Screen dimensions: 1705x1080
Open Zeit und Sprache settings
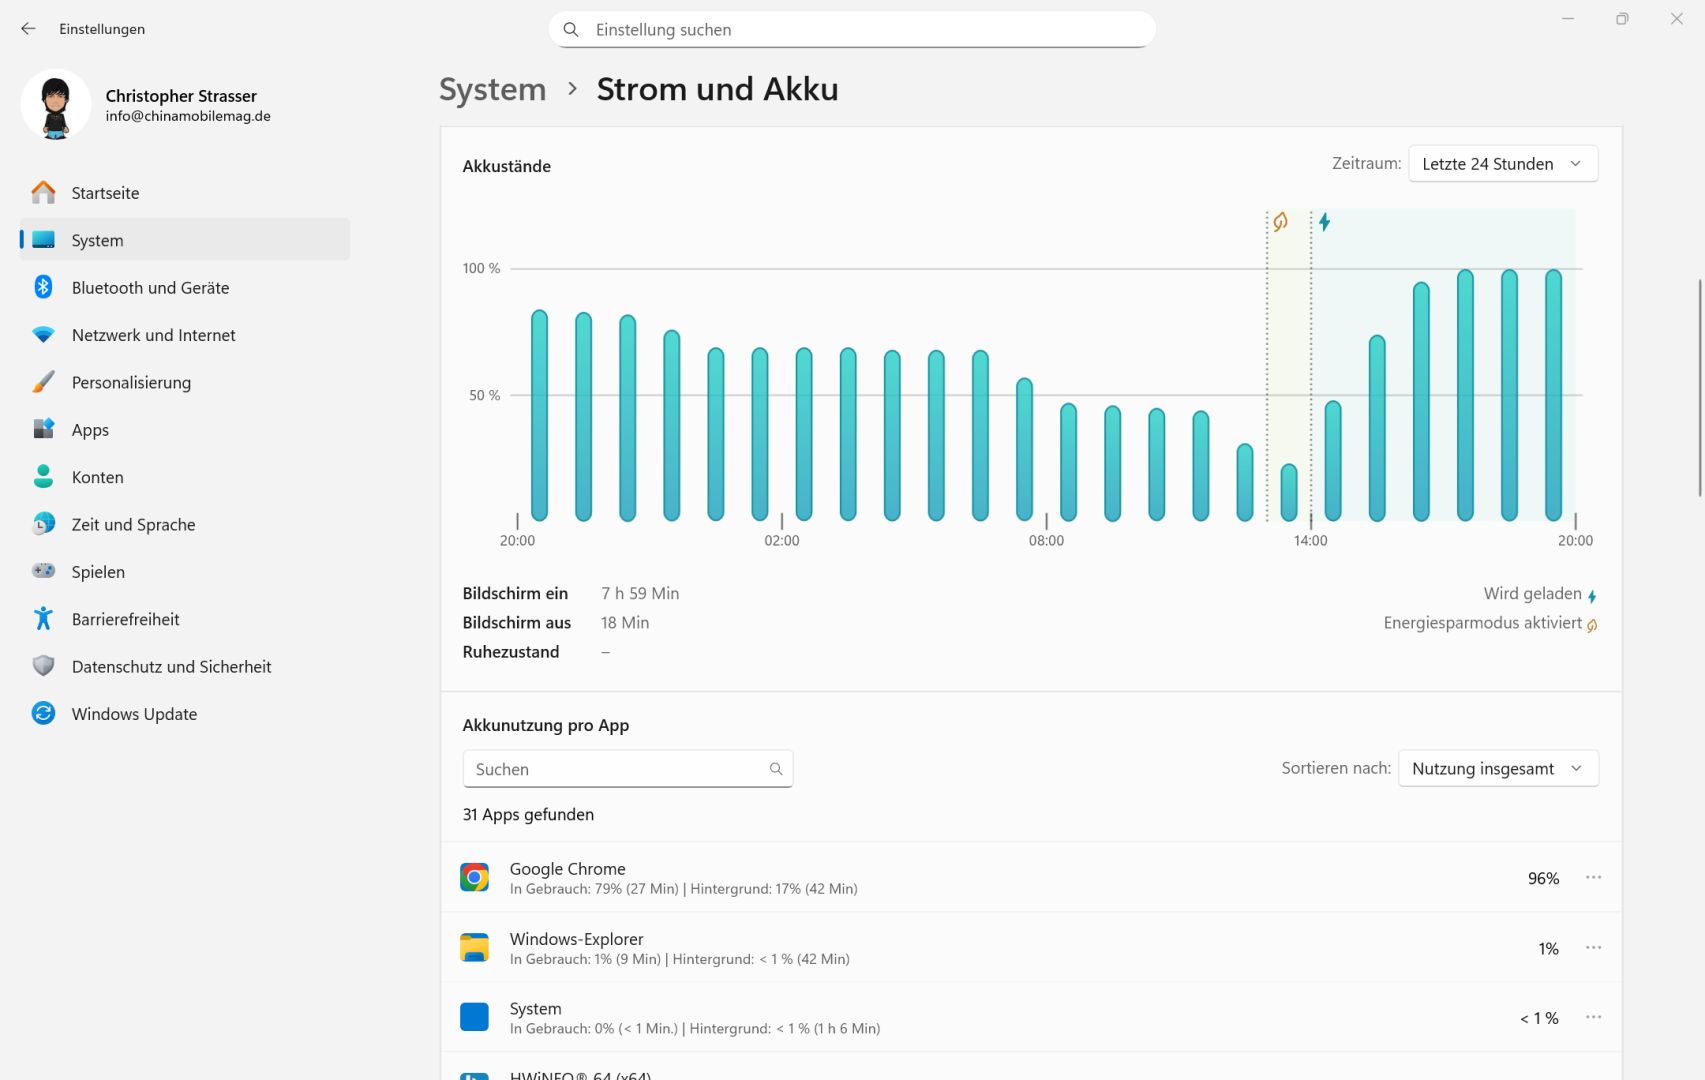(185, 524)
